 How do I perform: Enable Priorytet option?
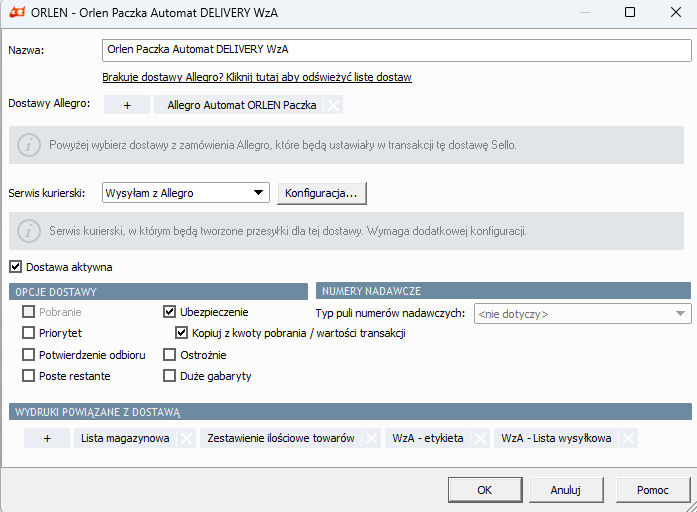coord(28,333)
